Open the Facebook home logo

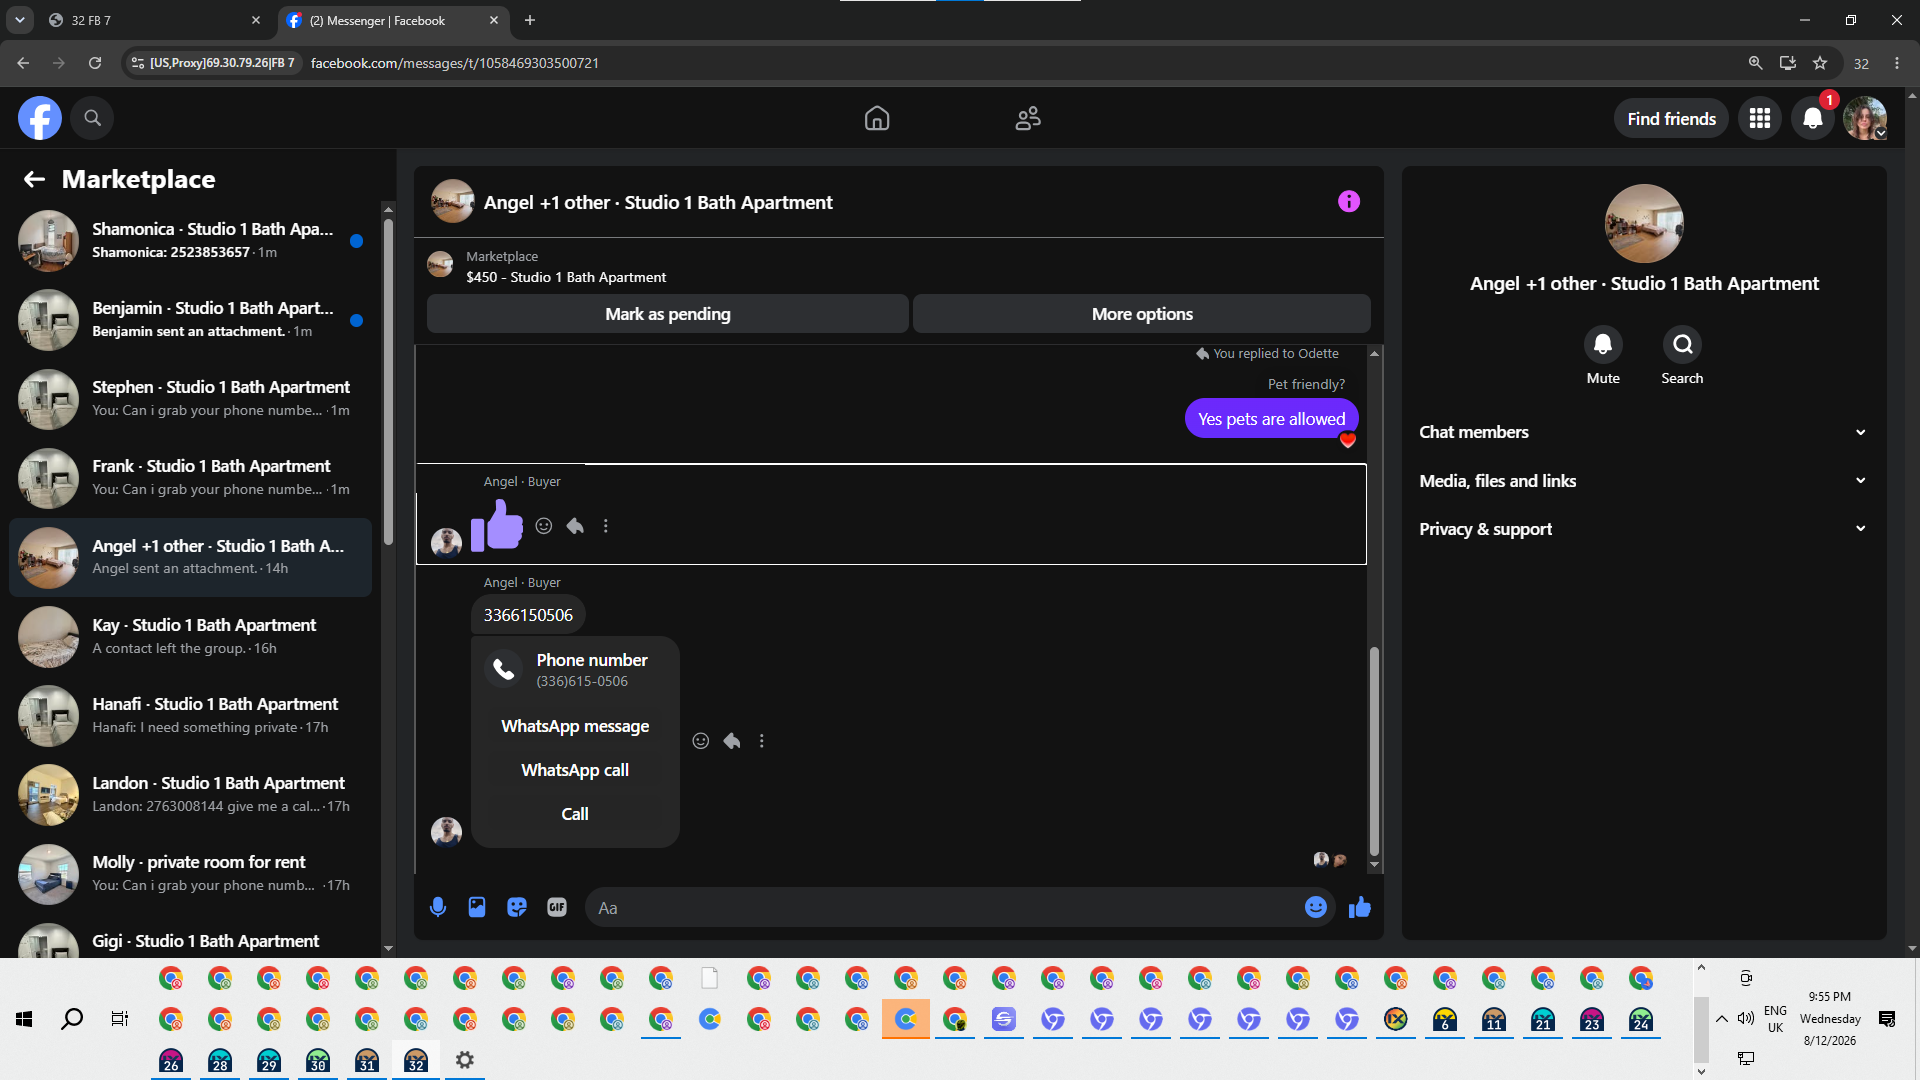tap(40, 118)
